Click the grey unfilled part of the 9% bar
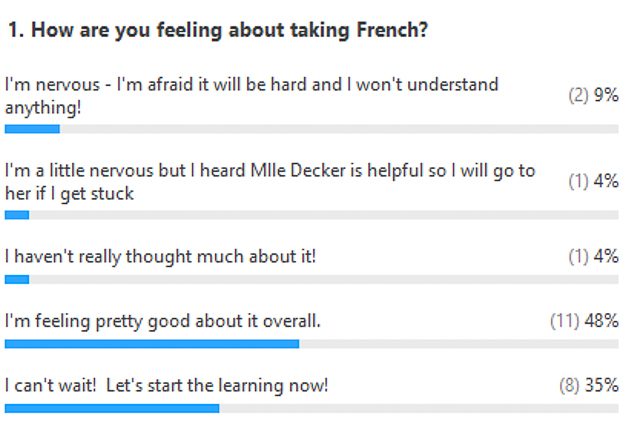 click(339, 129)
